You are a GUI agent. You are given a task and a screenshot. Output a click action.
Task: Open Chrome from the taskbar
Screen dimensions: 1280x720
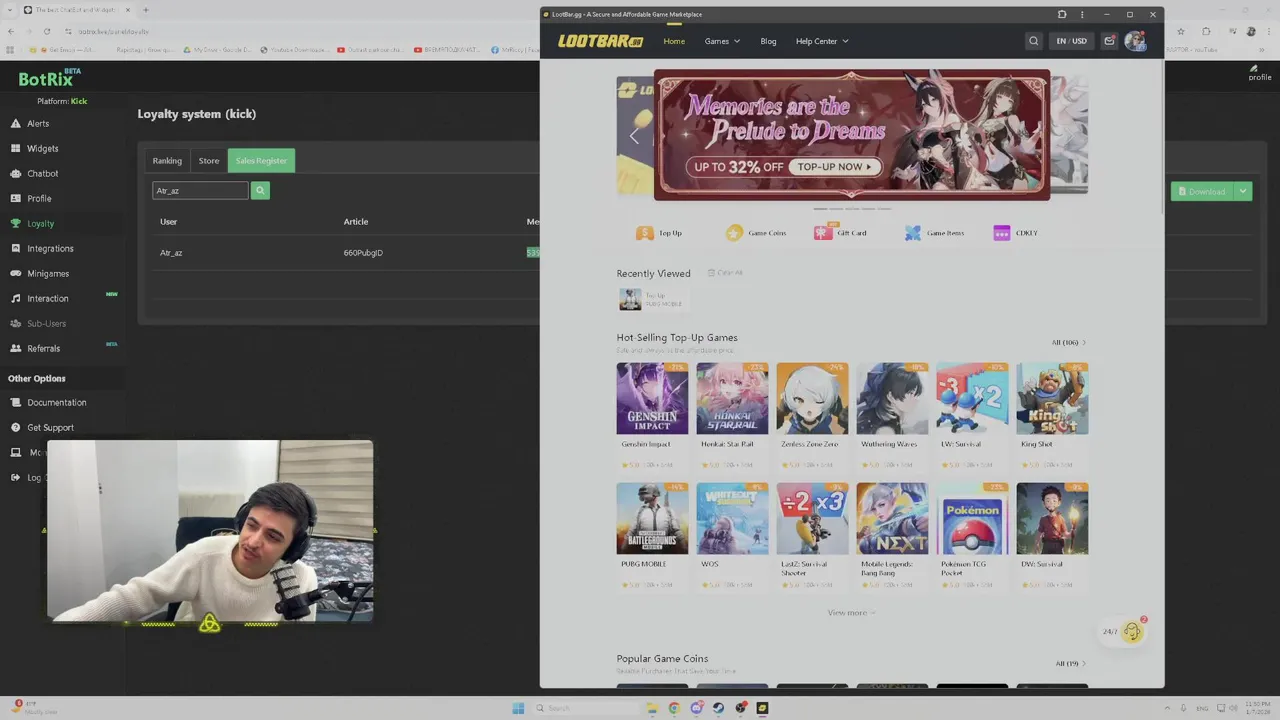(674, 708)
